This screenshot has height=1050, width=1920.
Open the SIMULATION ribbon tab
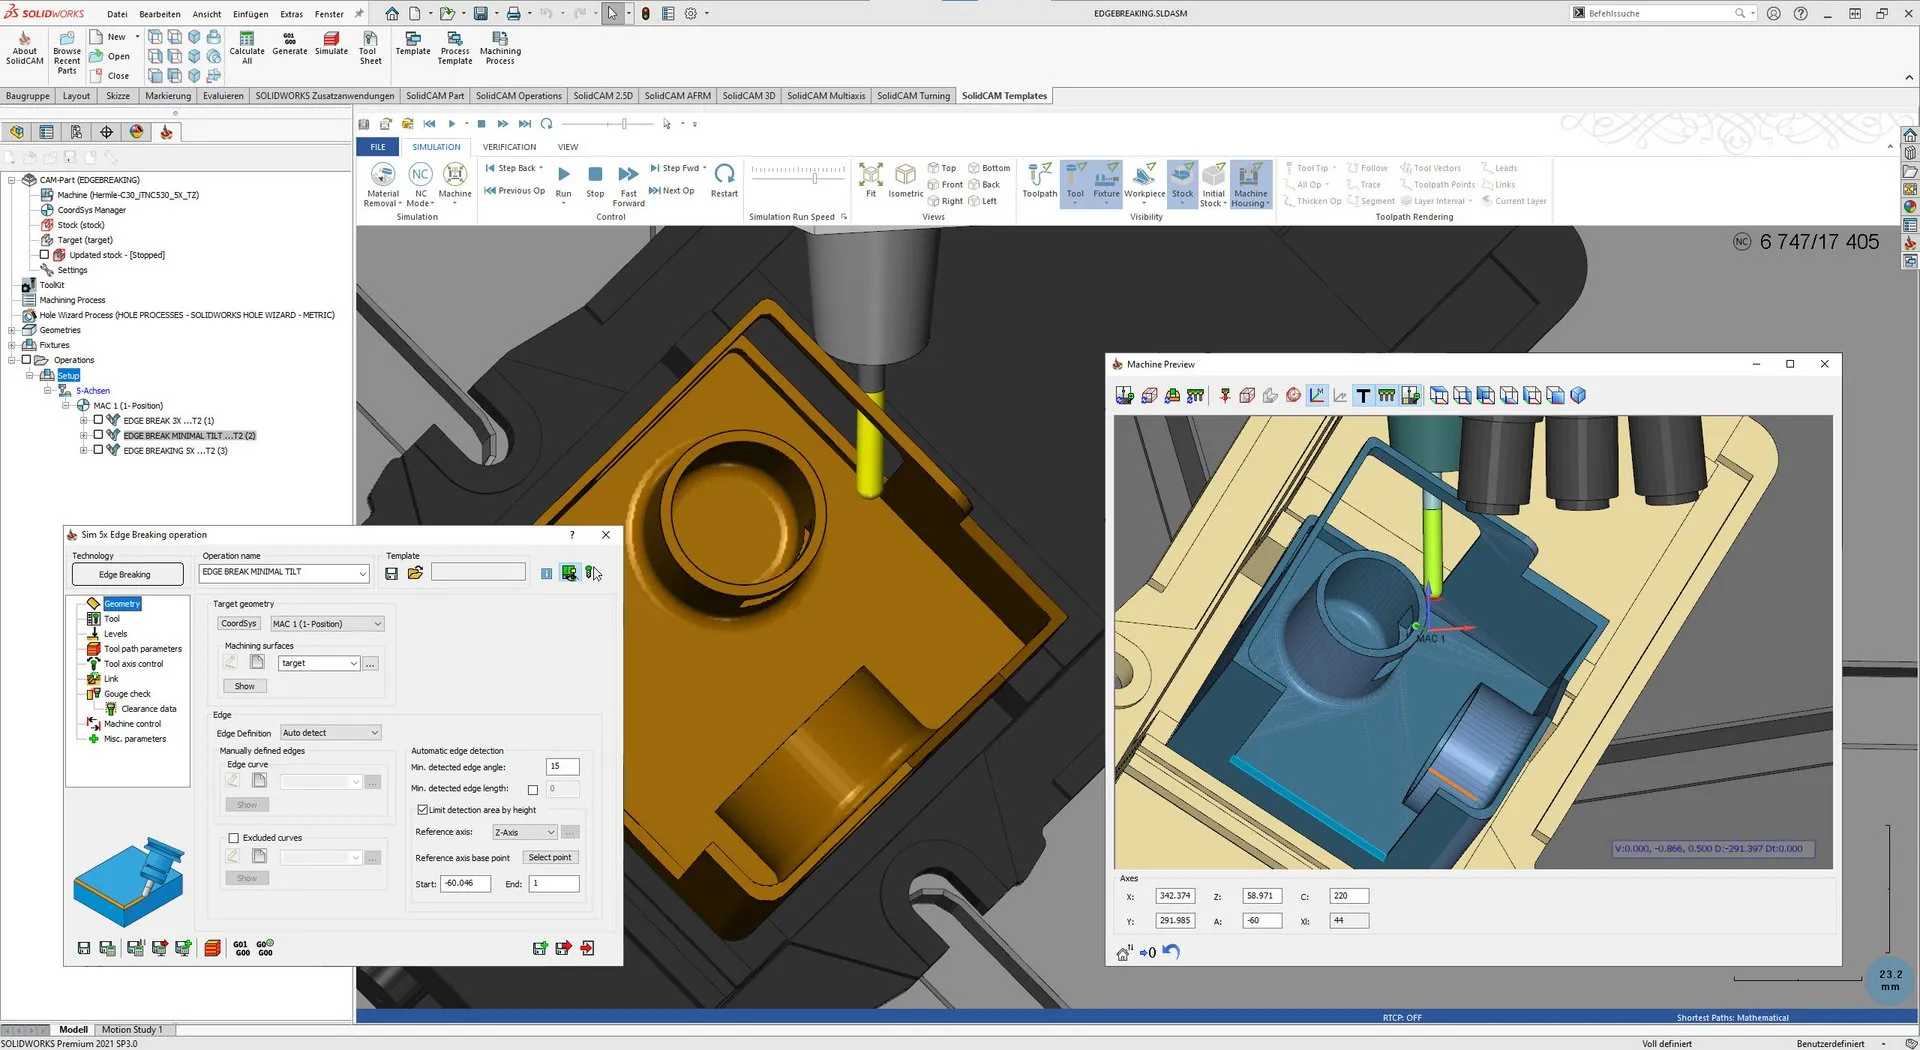[x=436, y=147]
